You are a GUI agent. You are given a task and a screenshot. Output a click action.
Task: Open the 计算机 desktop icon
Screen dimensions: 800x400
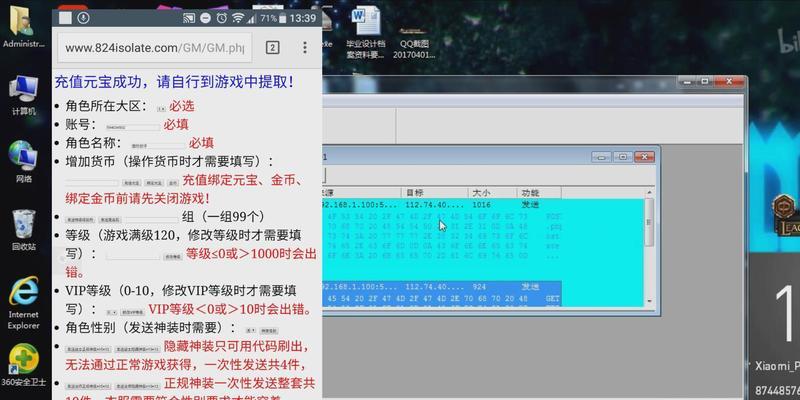click(23, 95)
